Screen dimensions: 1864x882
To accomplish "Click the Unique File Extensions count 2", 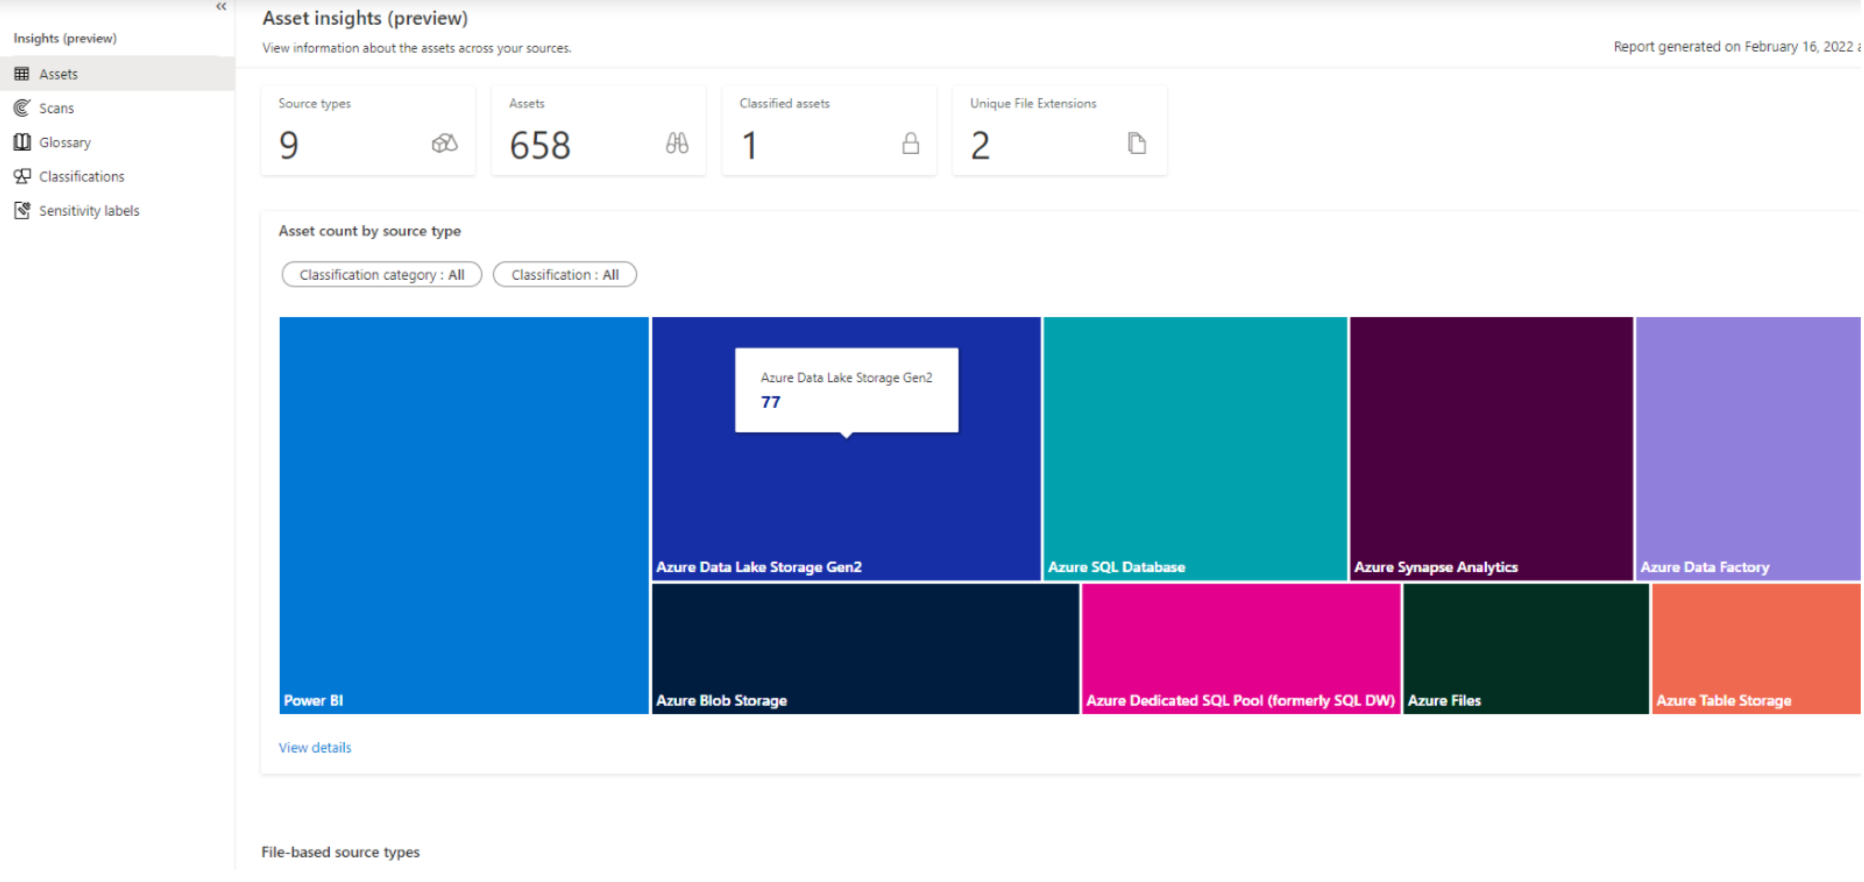I will click(x=980, y=146).
